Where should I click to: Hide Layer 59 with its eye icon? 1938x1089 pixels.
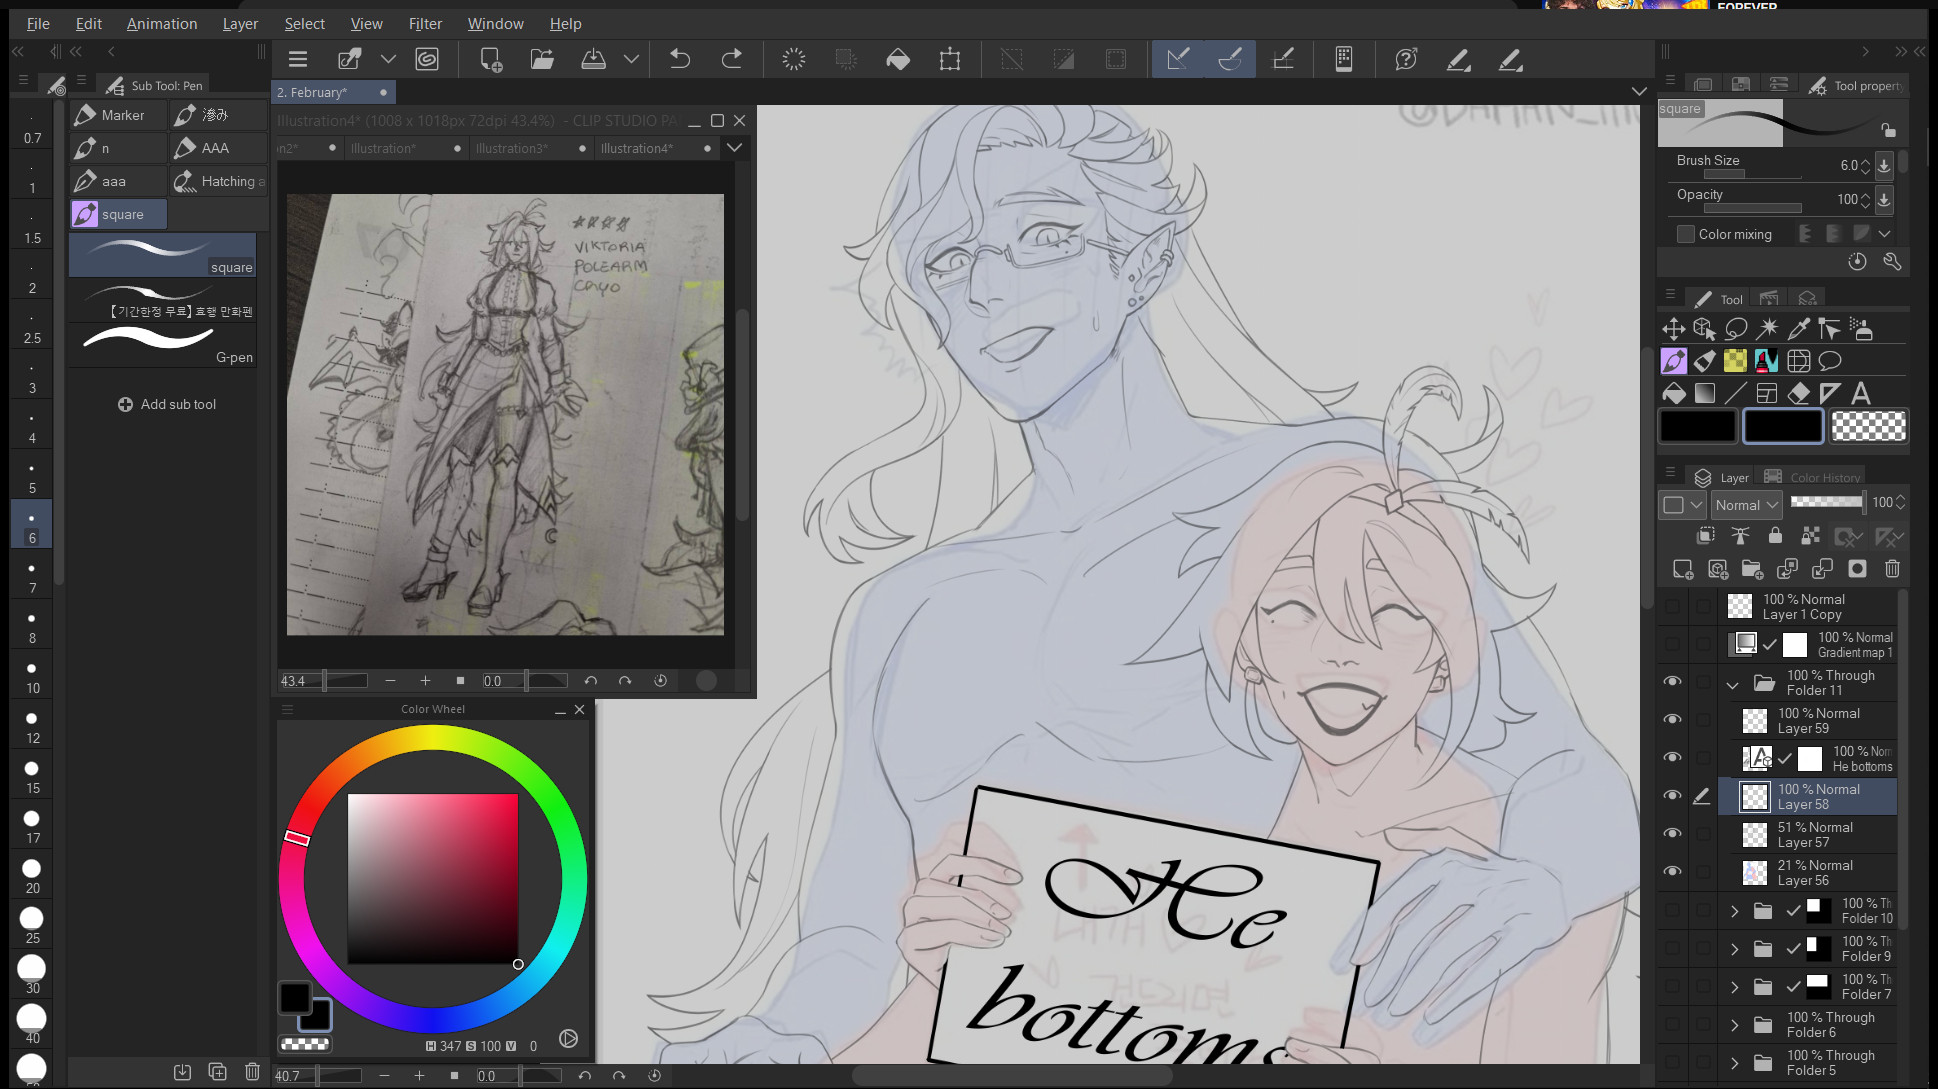1672,719
